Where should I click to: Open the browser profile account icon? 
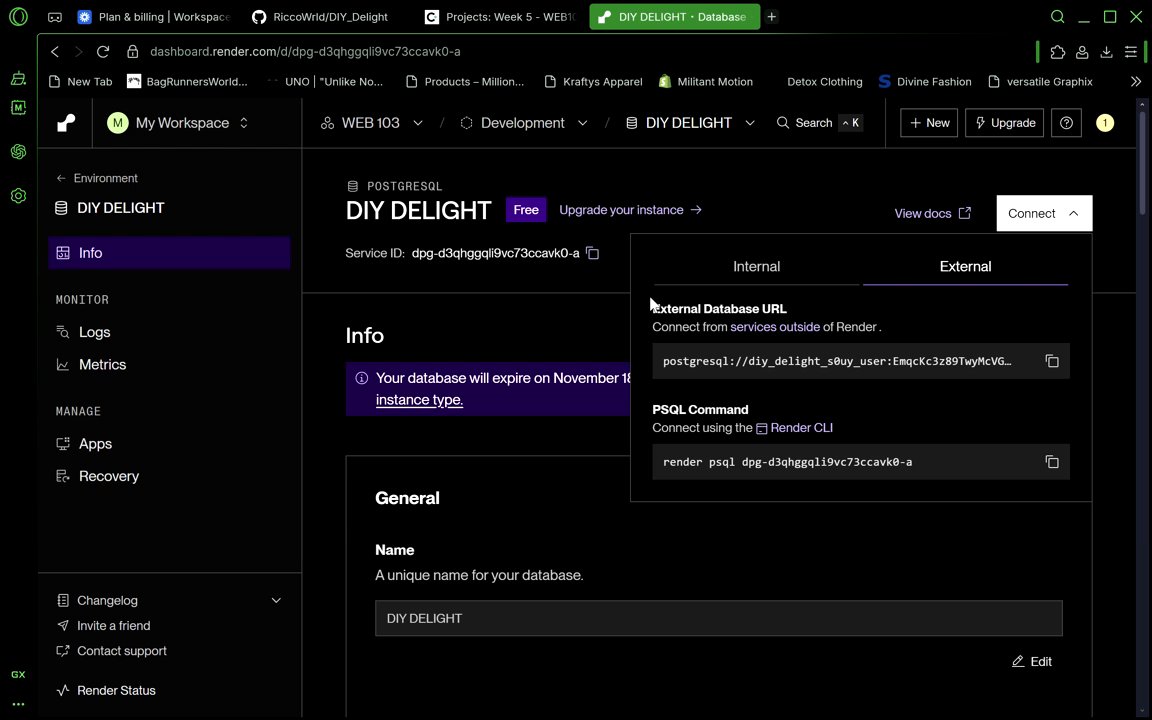pos(1082,51)
